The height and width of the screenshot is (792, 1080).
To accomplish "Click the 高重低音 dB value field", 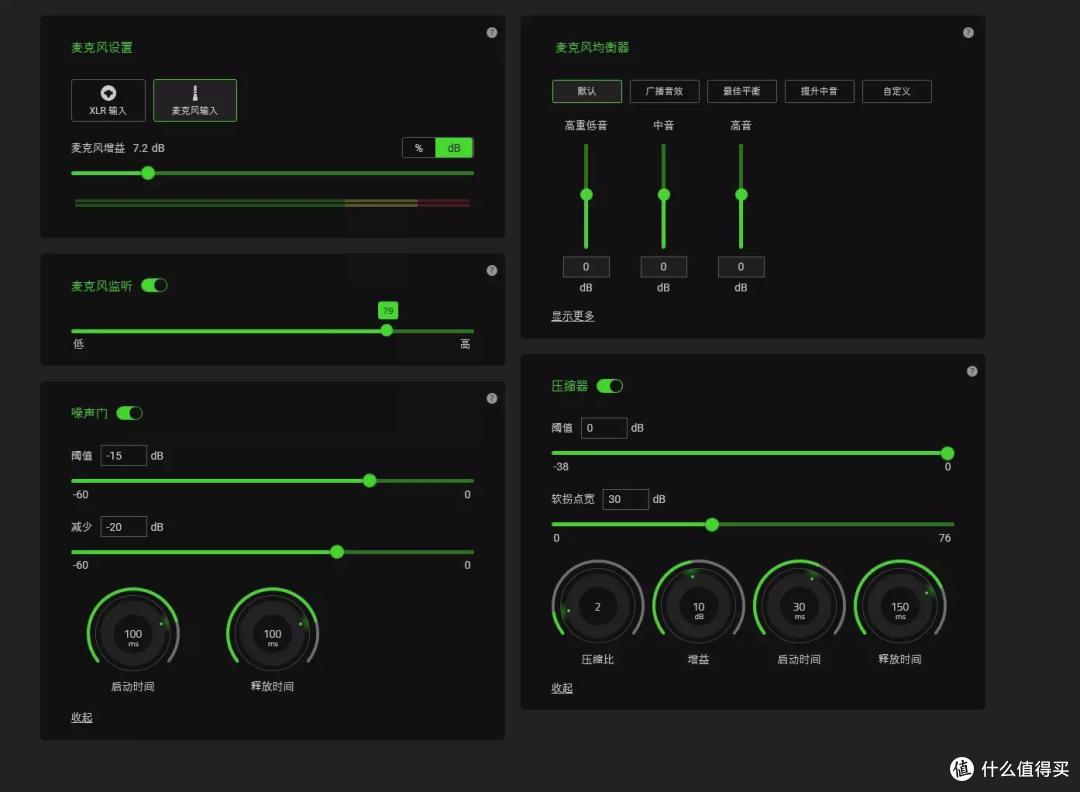I will click(x=586, y=267).
